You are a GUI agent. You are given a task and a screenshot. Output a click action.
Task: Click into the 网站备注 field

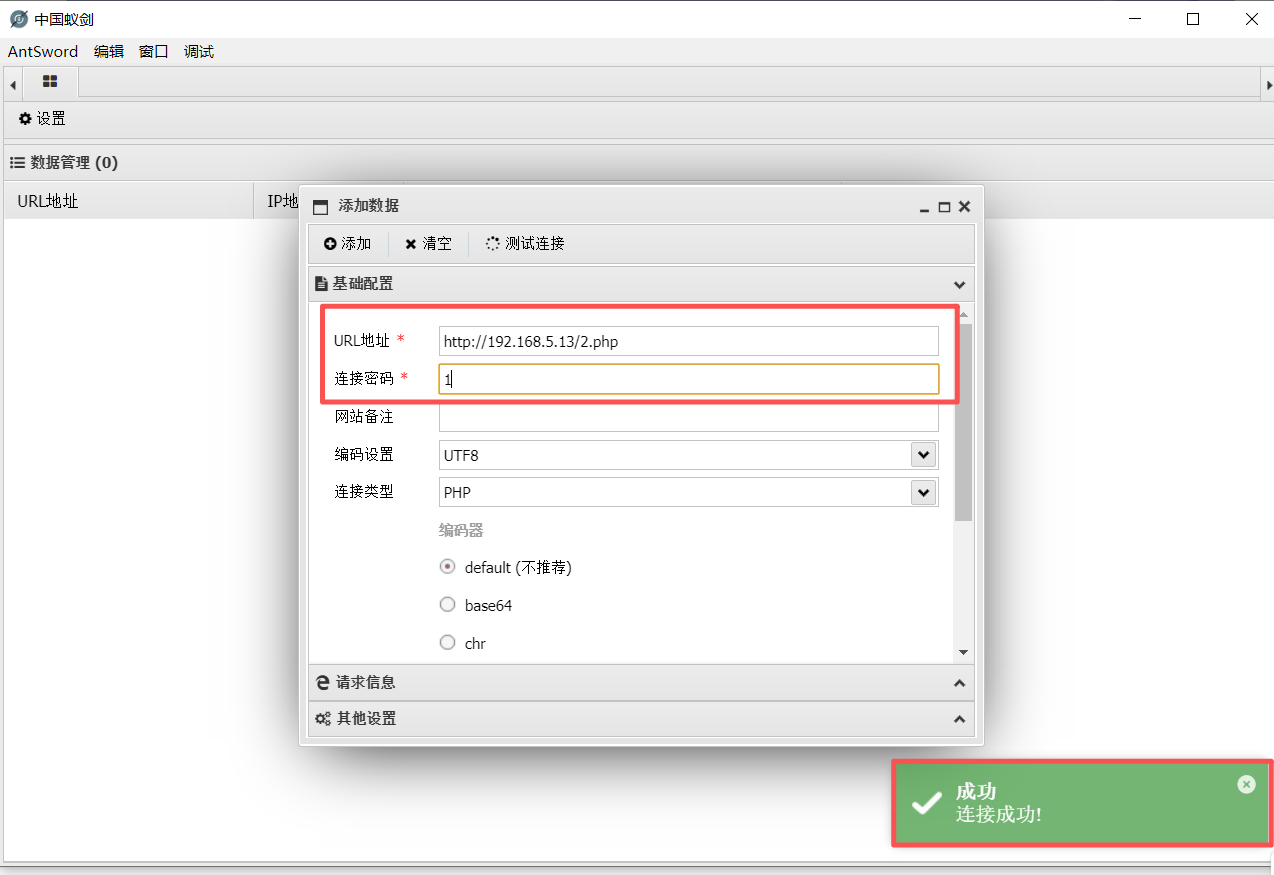tap(689, 417)
